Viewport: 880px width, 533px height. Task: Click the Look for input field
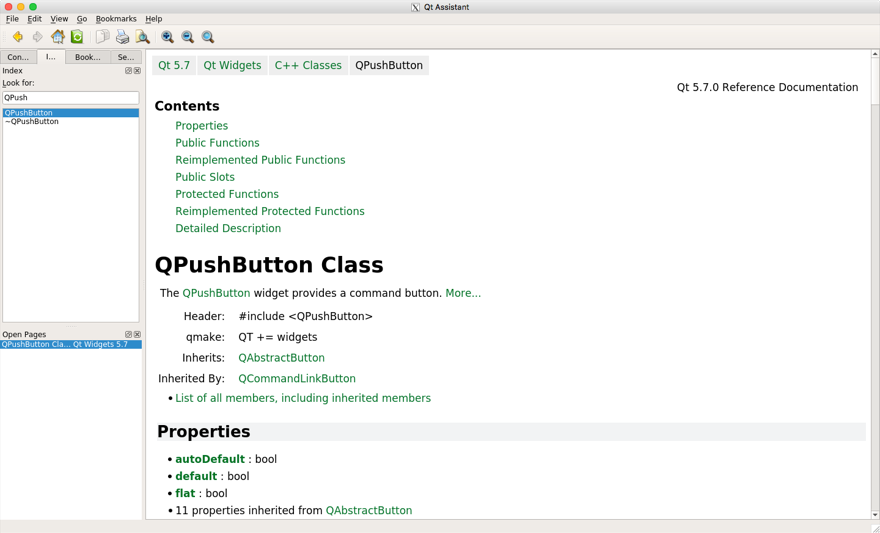71,98
